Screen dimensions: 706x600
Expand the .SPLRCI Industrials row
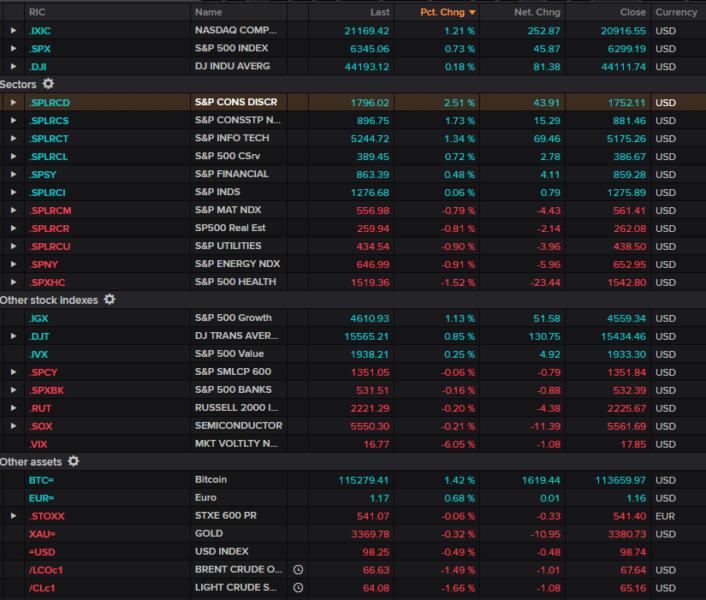coord(14,193)
